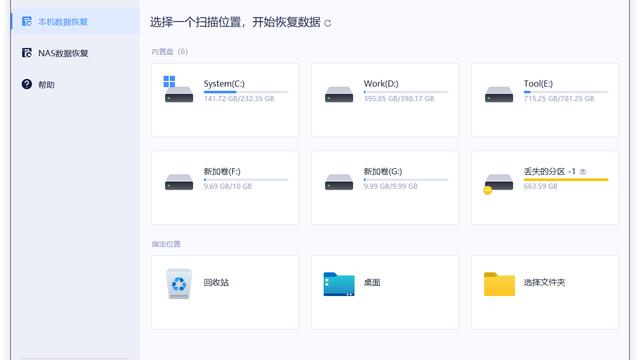Click the 新加卷(F:) usage bar
Screen dimensions: 640x360
click(246, 180)
